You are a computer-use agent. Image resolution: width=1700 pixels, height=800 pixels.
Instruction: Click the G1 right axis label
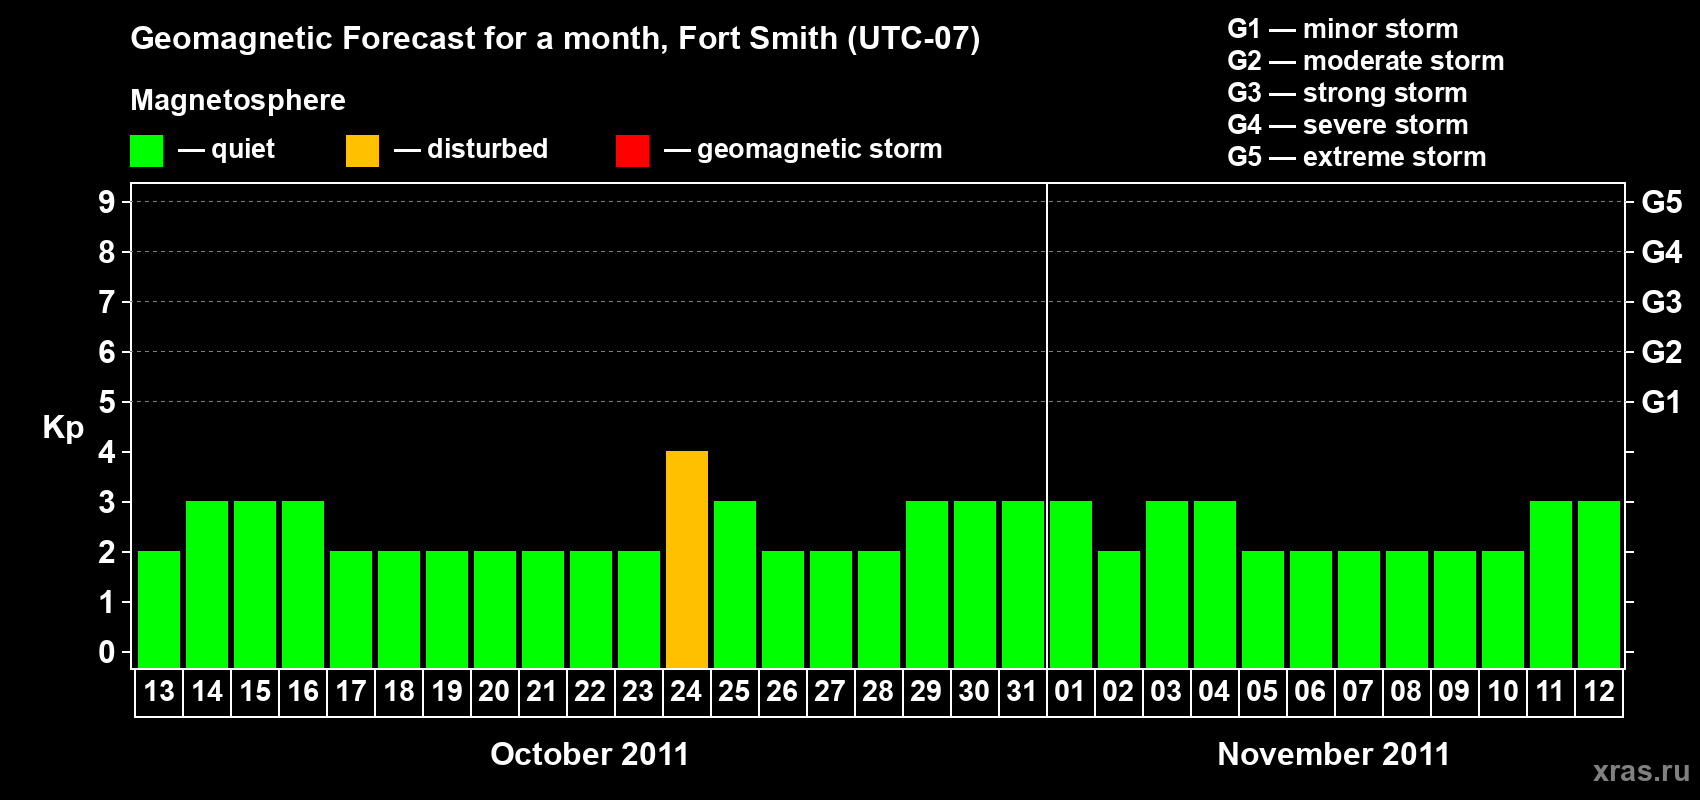(1662, 402)
